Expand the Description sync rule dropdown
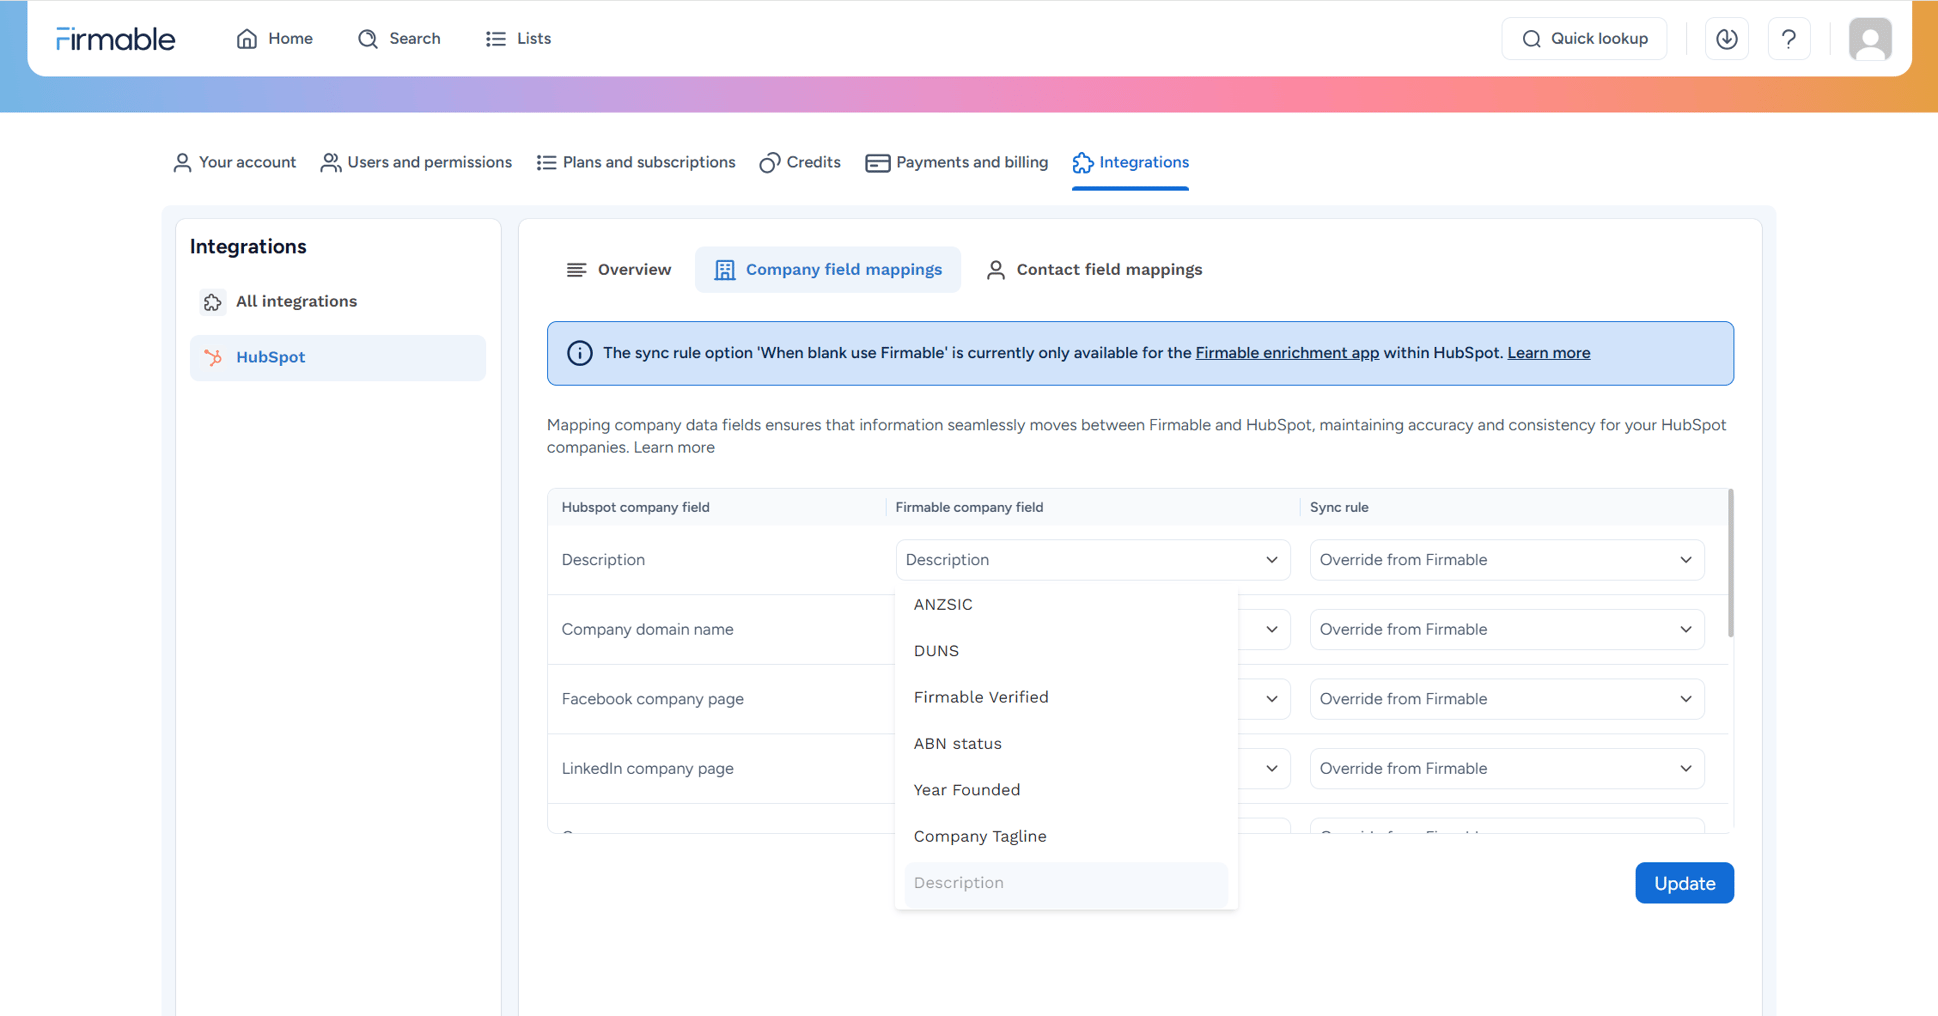 (1505, 559)
